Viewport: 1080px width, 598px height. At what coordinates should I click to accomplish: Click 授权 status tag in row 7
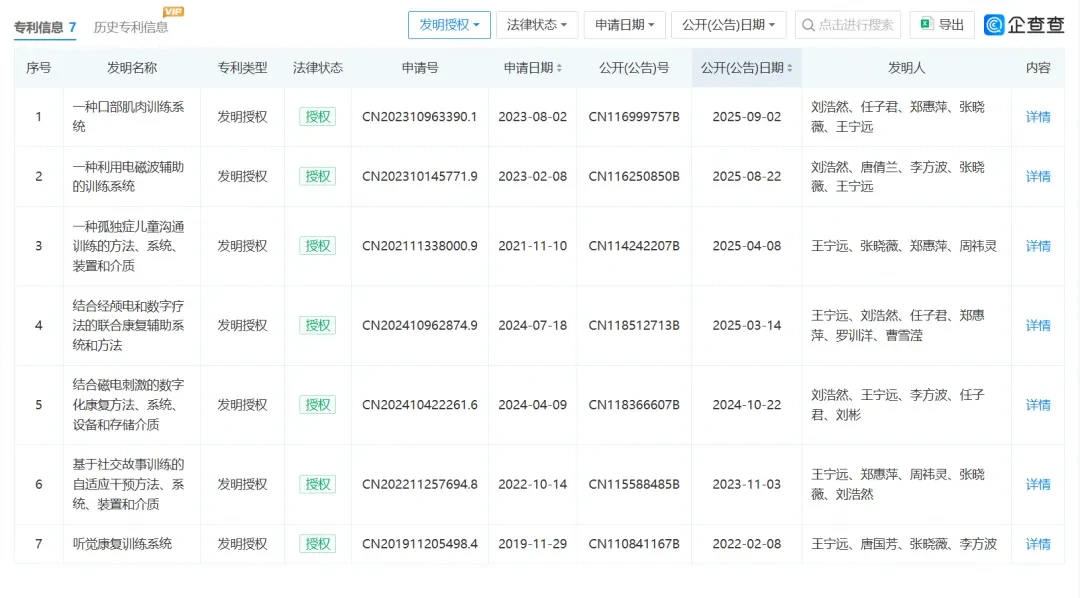(x=318, y=544)
